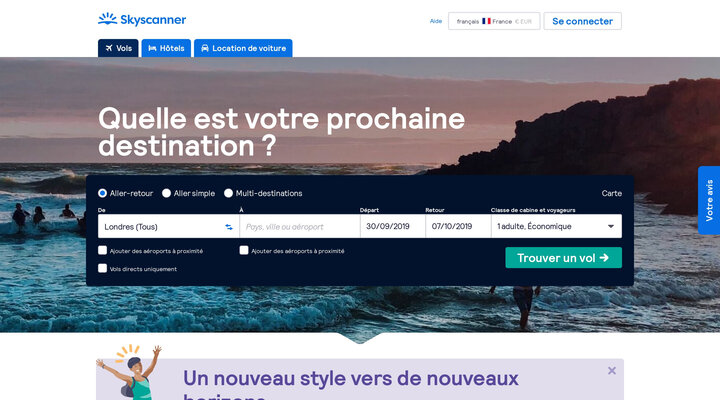Open the Se connecter login button

tap(582, 21)
